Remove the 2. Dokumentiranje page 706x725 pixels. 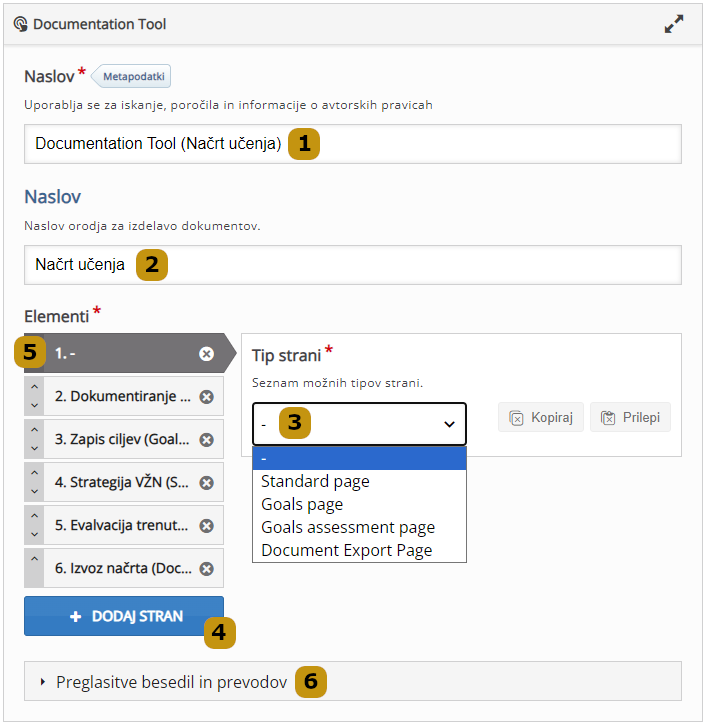[206, 397]
